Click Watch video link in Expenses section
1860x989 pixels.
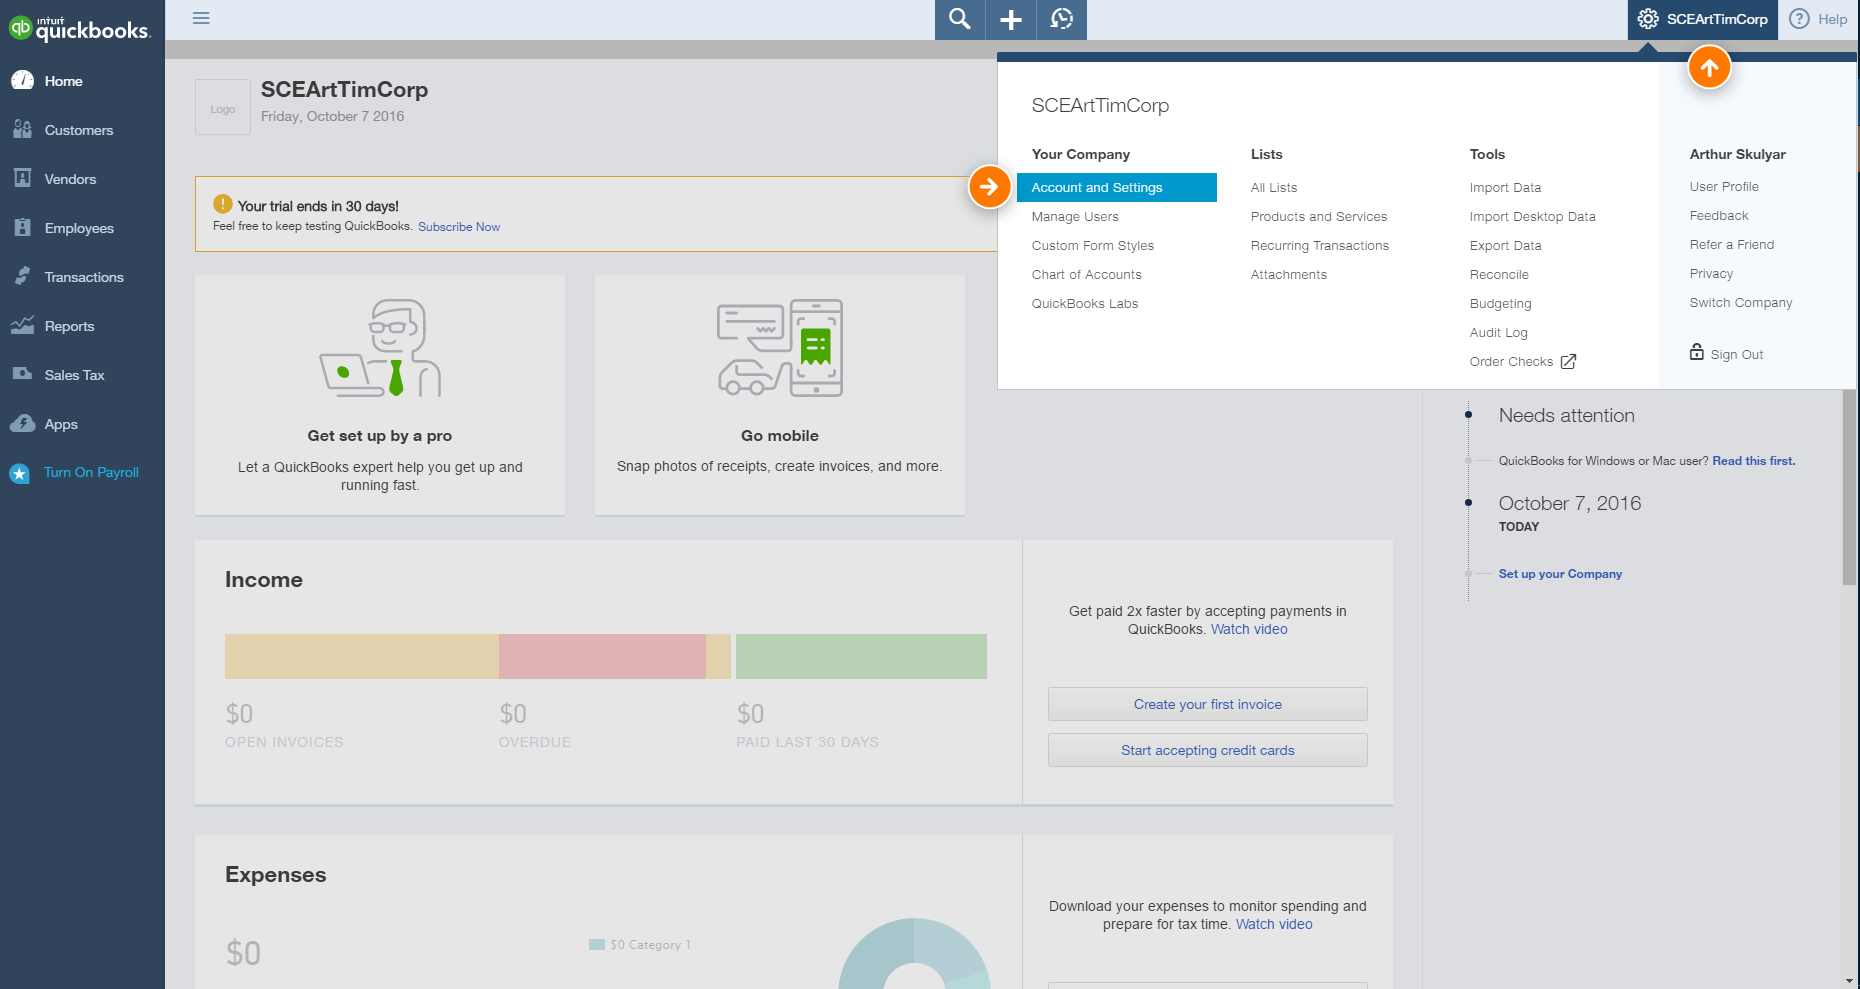click(x=1274, y=924)
